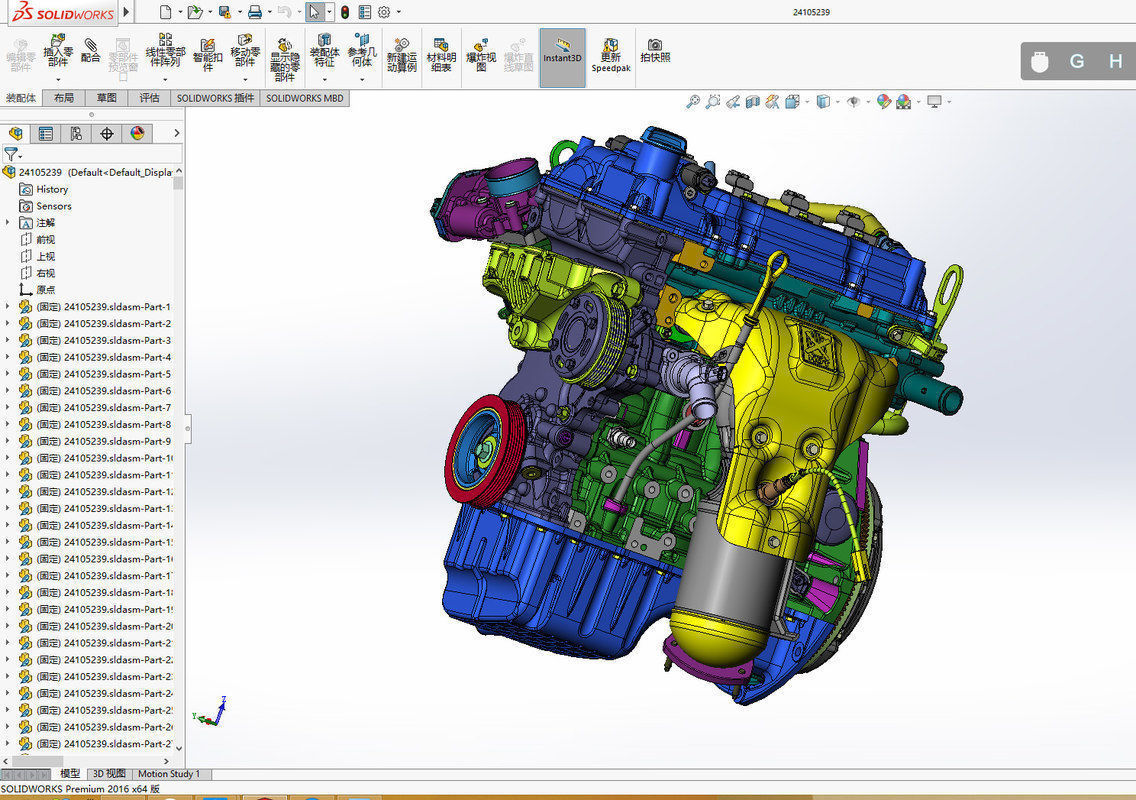Open the 材料明细表 bill of materials tool
Screen dimensions: 1136x800
[x=440, y=56]
